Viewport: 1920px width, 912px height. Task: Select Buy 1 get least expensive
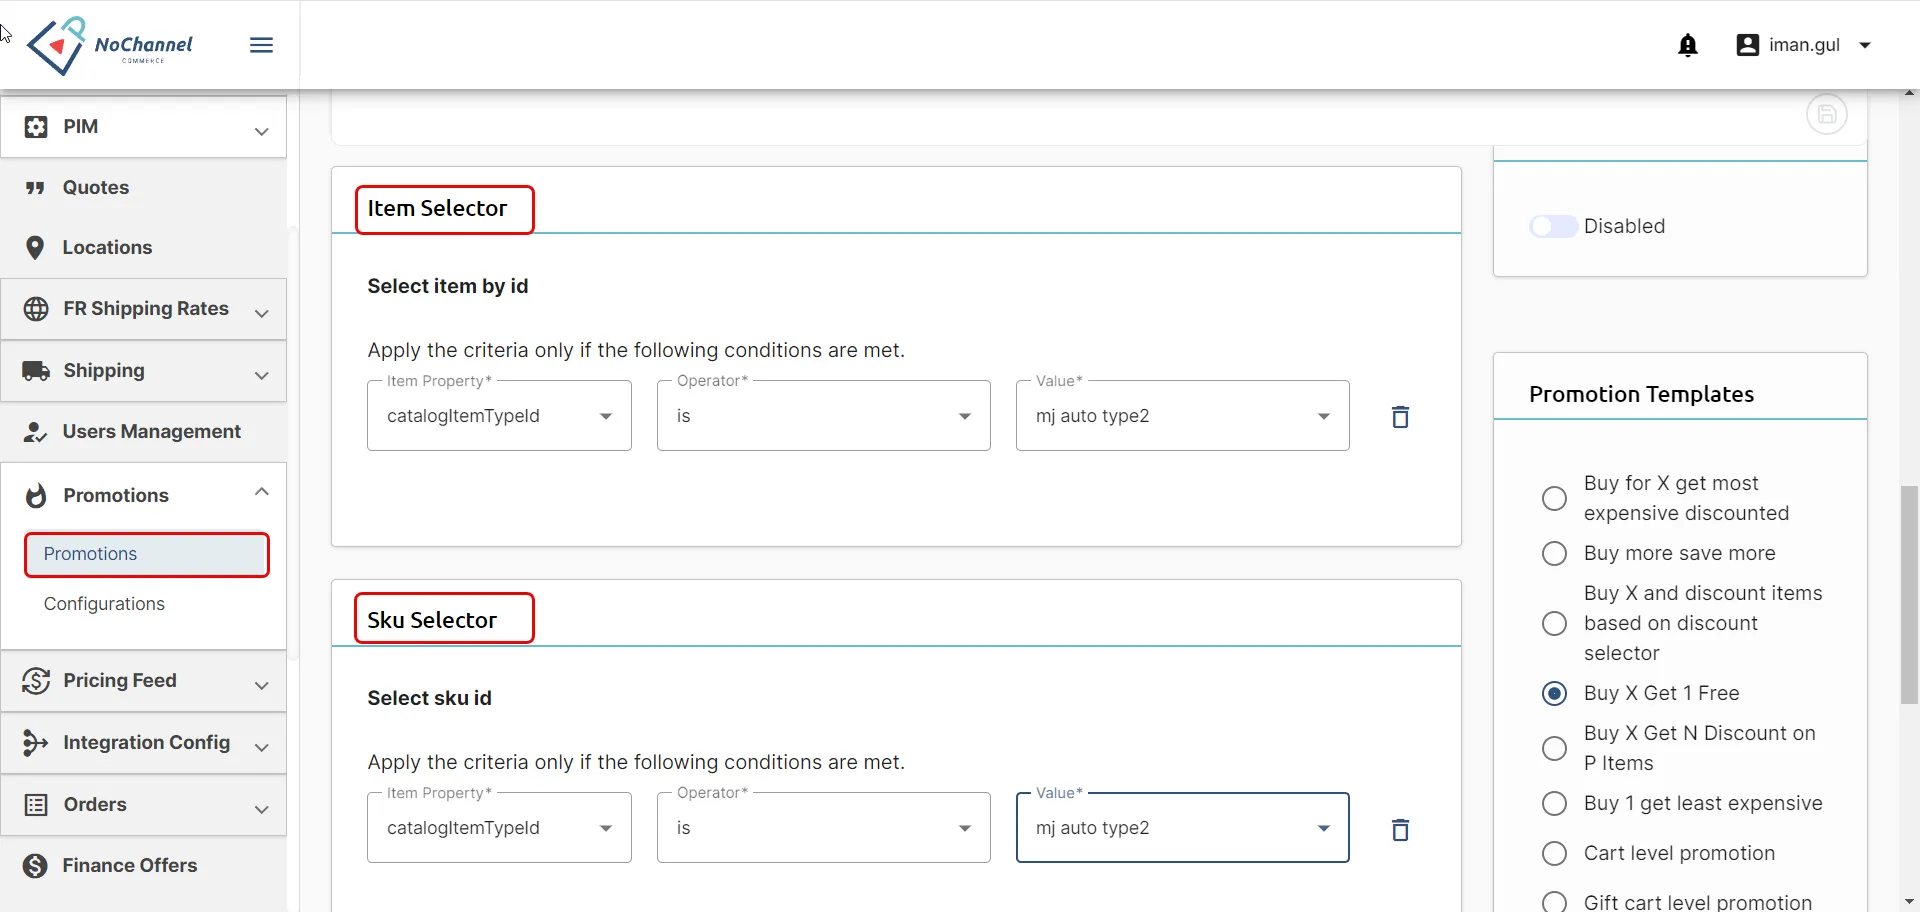(x=1554, y=803)
